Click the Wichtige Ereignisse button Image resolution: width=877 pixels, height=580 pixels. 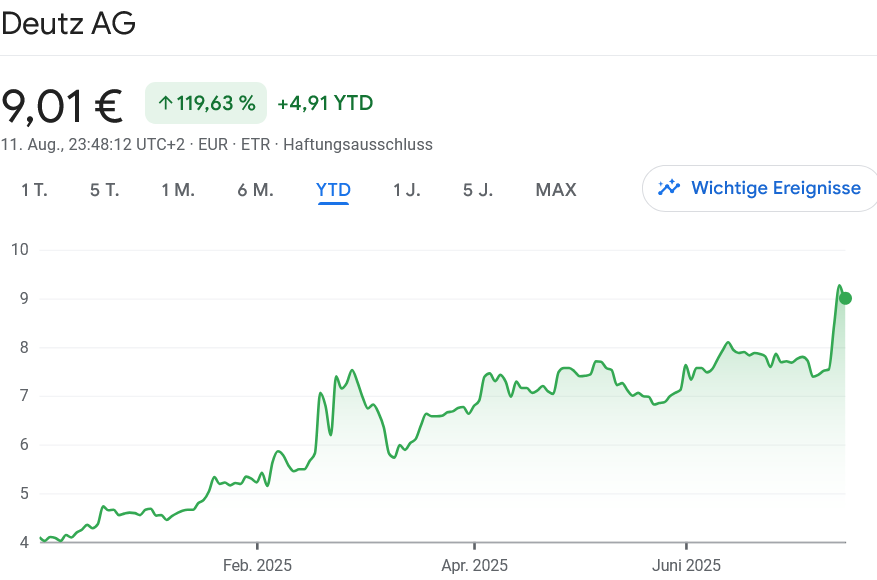(x=758, y=188)
